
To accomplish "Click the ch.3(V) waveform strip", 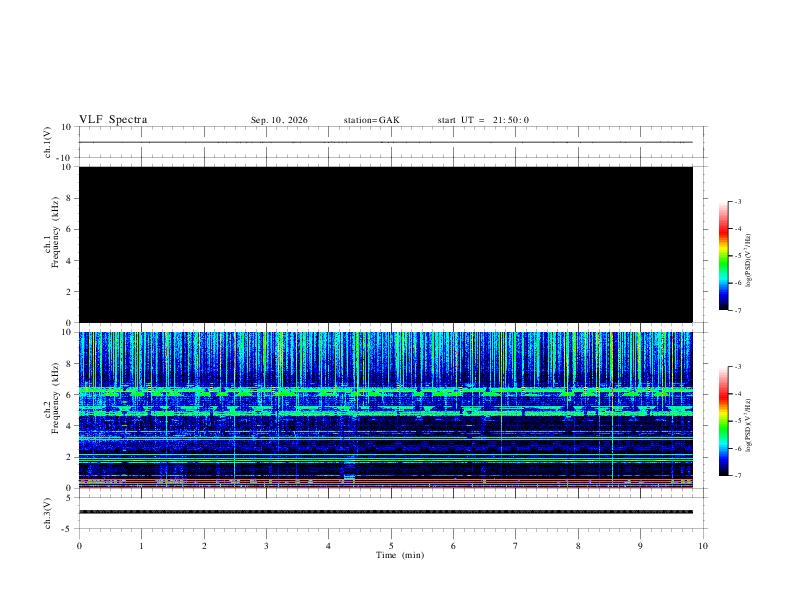I will click(x=386, y=512).
